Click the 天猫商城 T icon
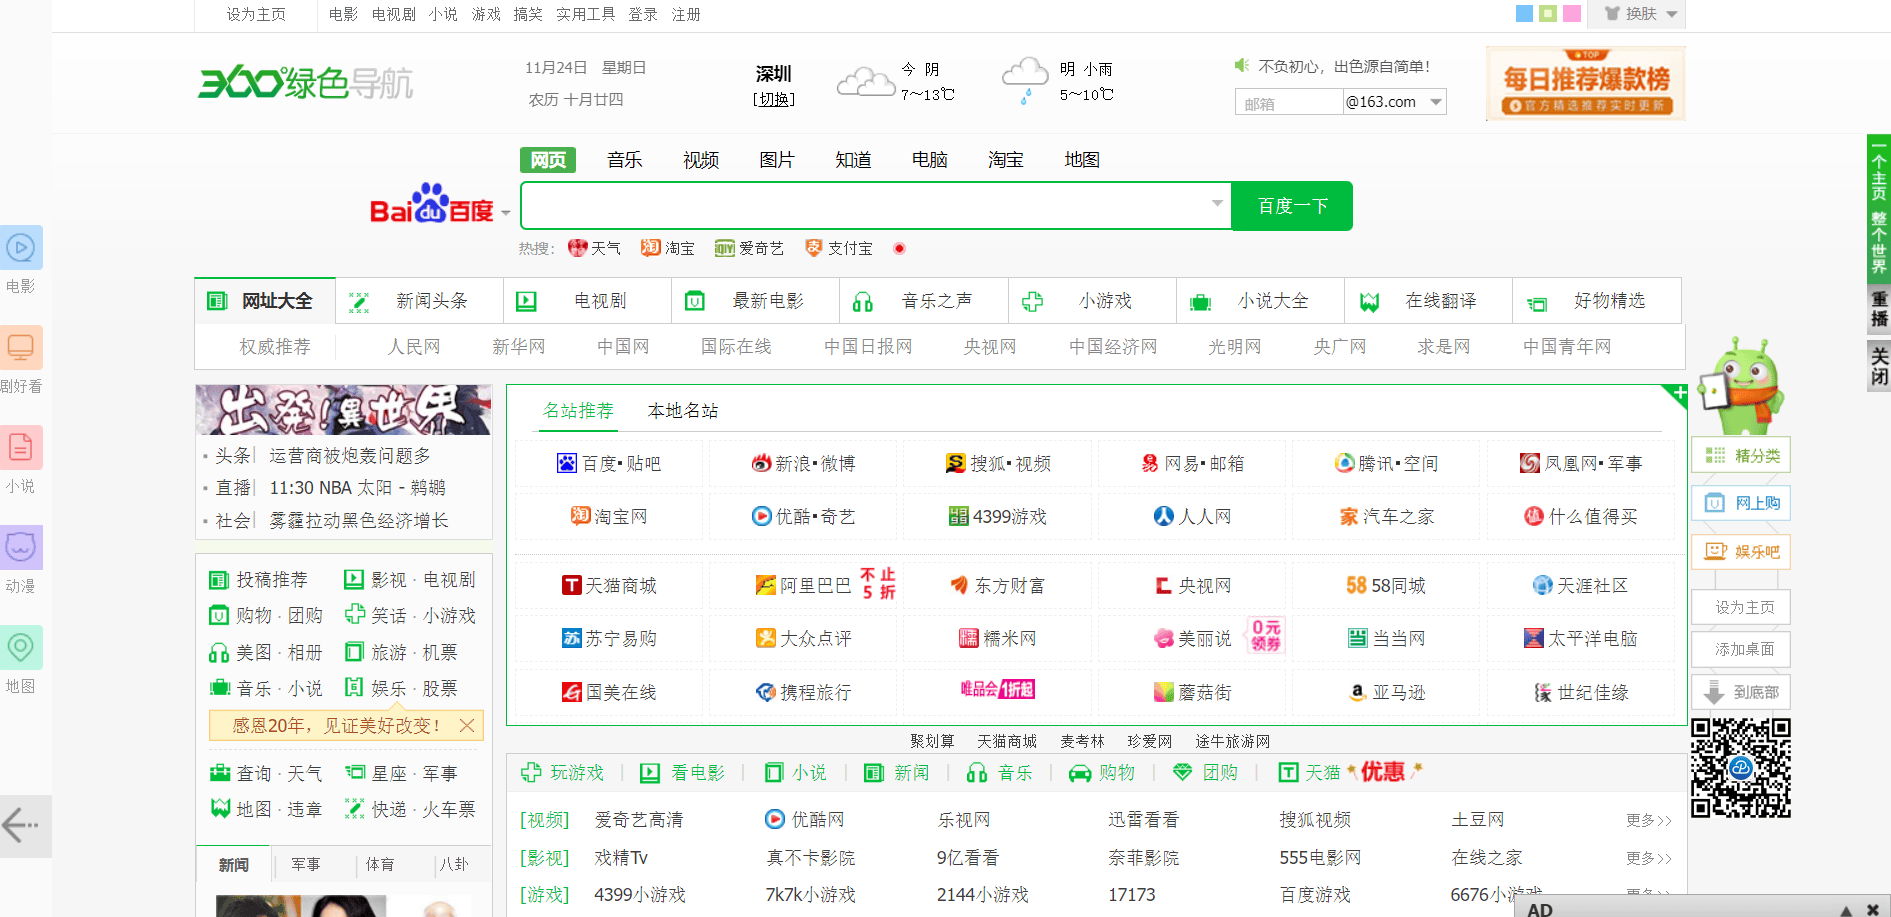The width and height of the screenshot is (1891, 917). (571, 585)
